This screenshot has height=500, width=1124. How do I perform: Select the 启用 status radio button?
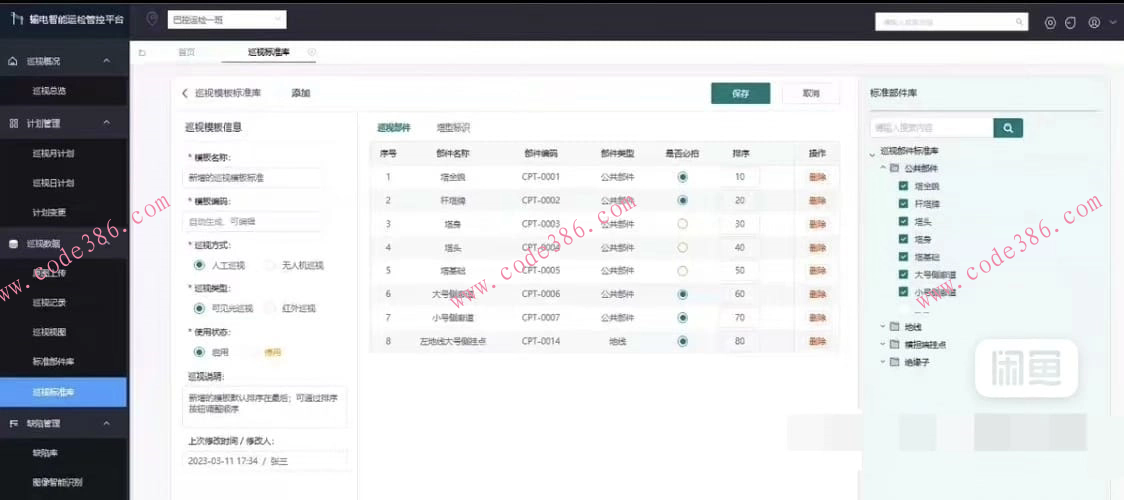(x=199, y=352)
